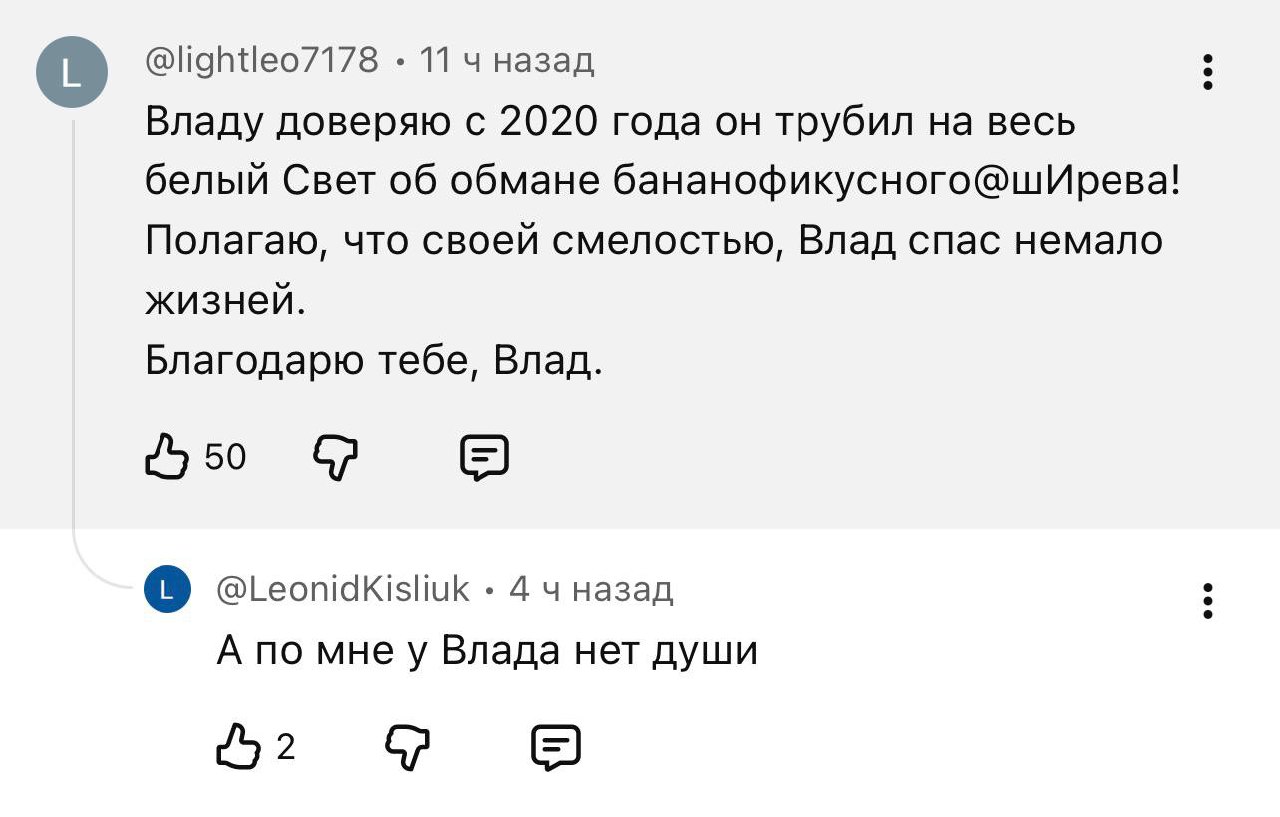Image resolution: width=1280 pixels, height=817 pixels.
Task: Open LeonidKisliuk's blue avatar
Action: point(165,588)
